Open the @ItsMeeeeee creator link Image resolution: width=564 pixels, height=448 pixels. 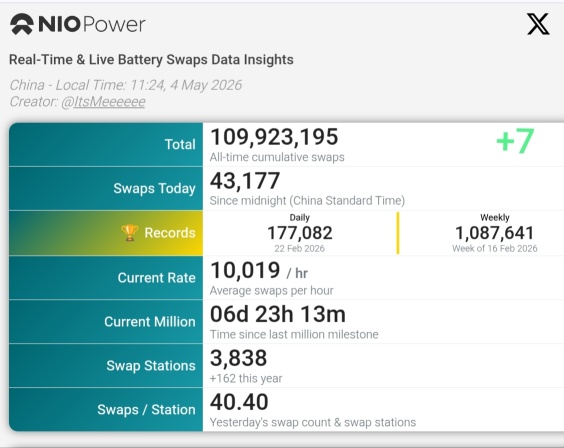[103, 102]
